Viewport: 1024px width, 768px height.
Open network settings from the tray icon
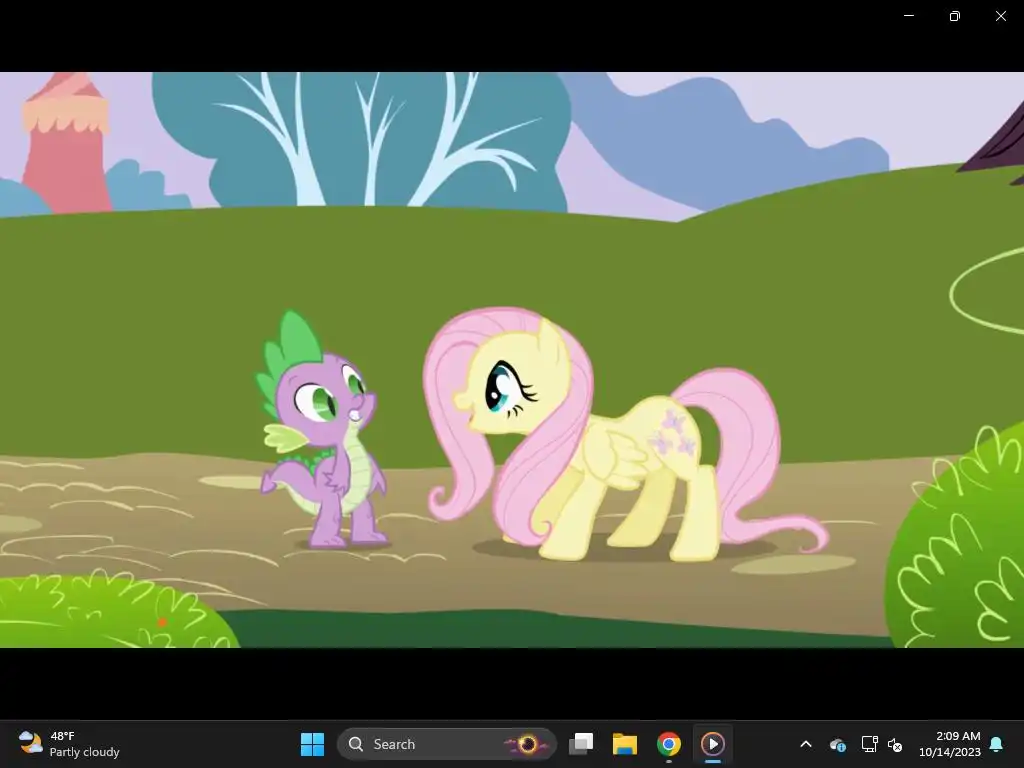coord(869,744)
